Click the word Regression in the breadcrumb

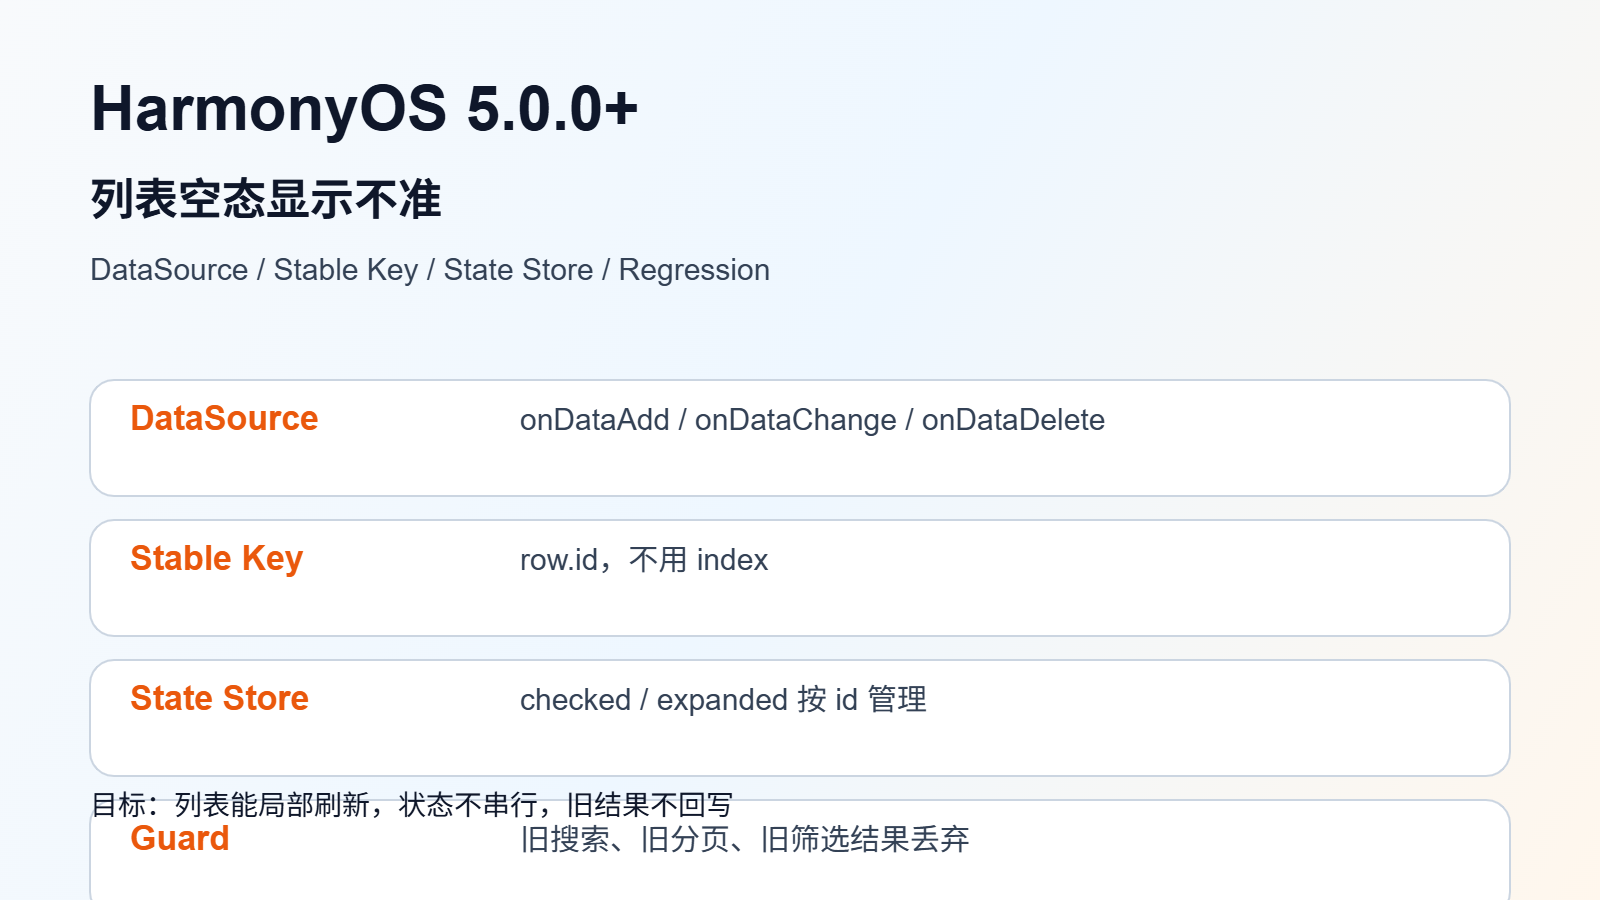click(x=694, y=271)
